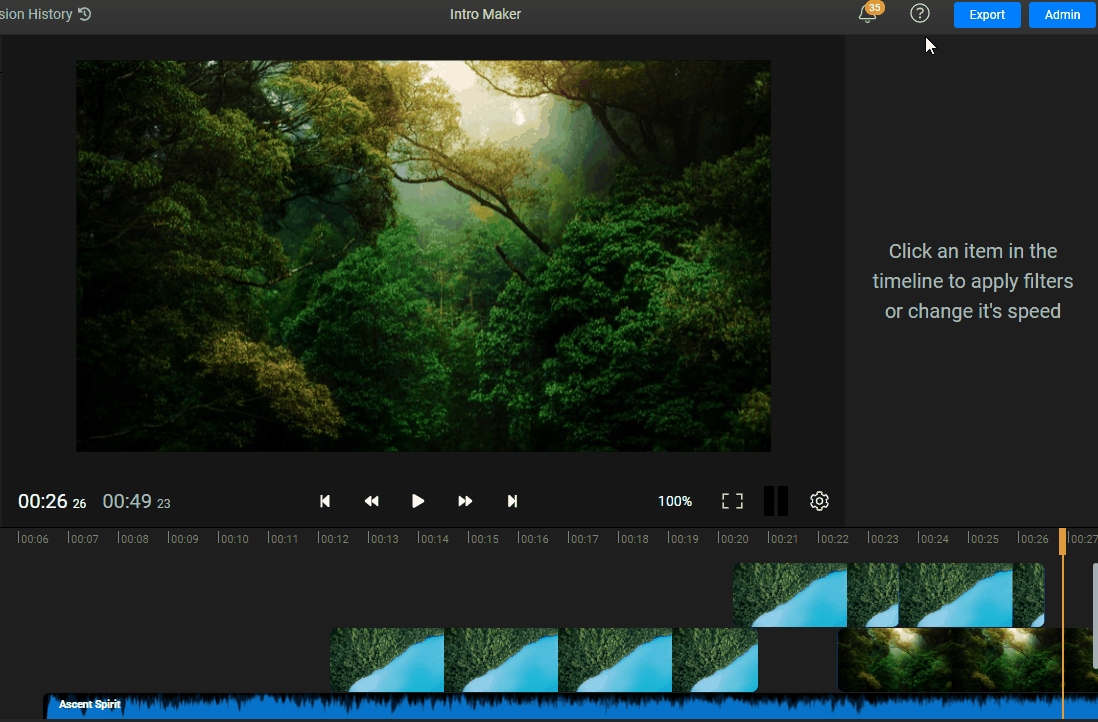The height and width of the screenshot is (722, 1098).
Task: Play the video preview
Action: click(418, 501)
